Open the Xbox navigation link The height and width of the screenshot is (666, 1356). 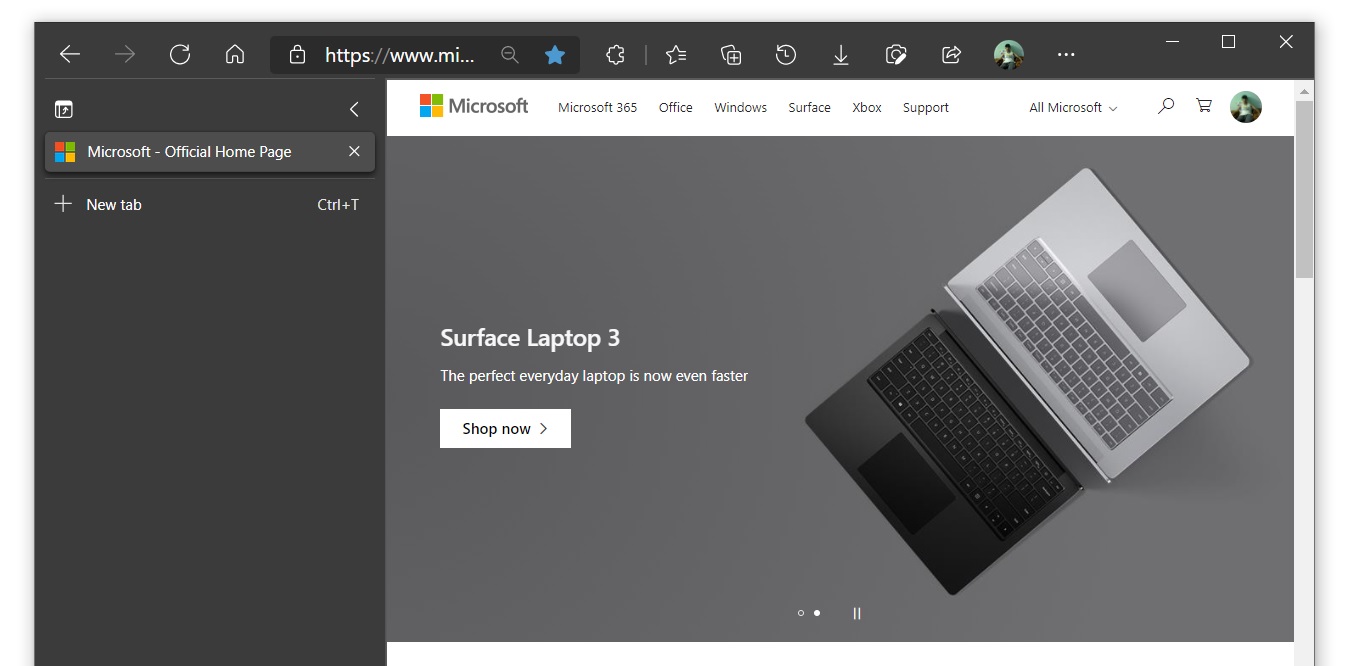pyautogui.click(x=867, y=108)
